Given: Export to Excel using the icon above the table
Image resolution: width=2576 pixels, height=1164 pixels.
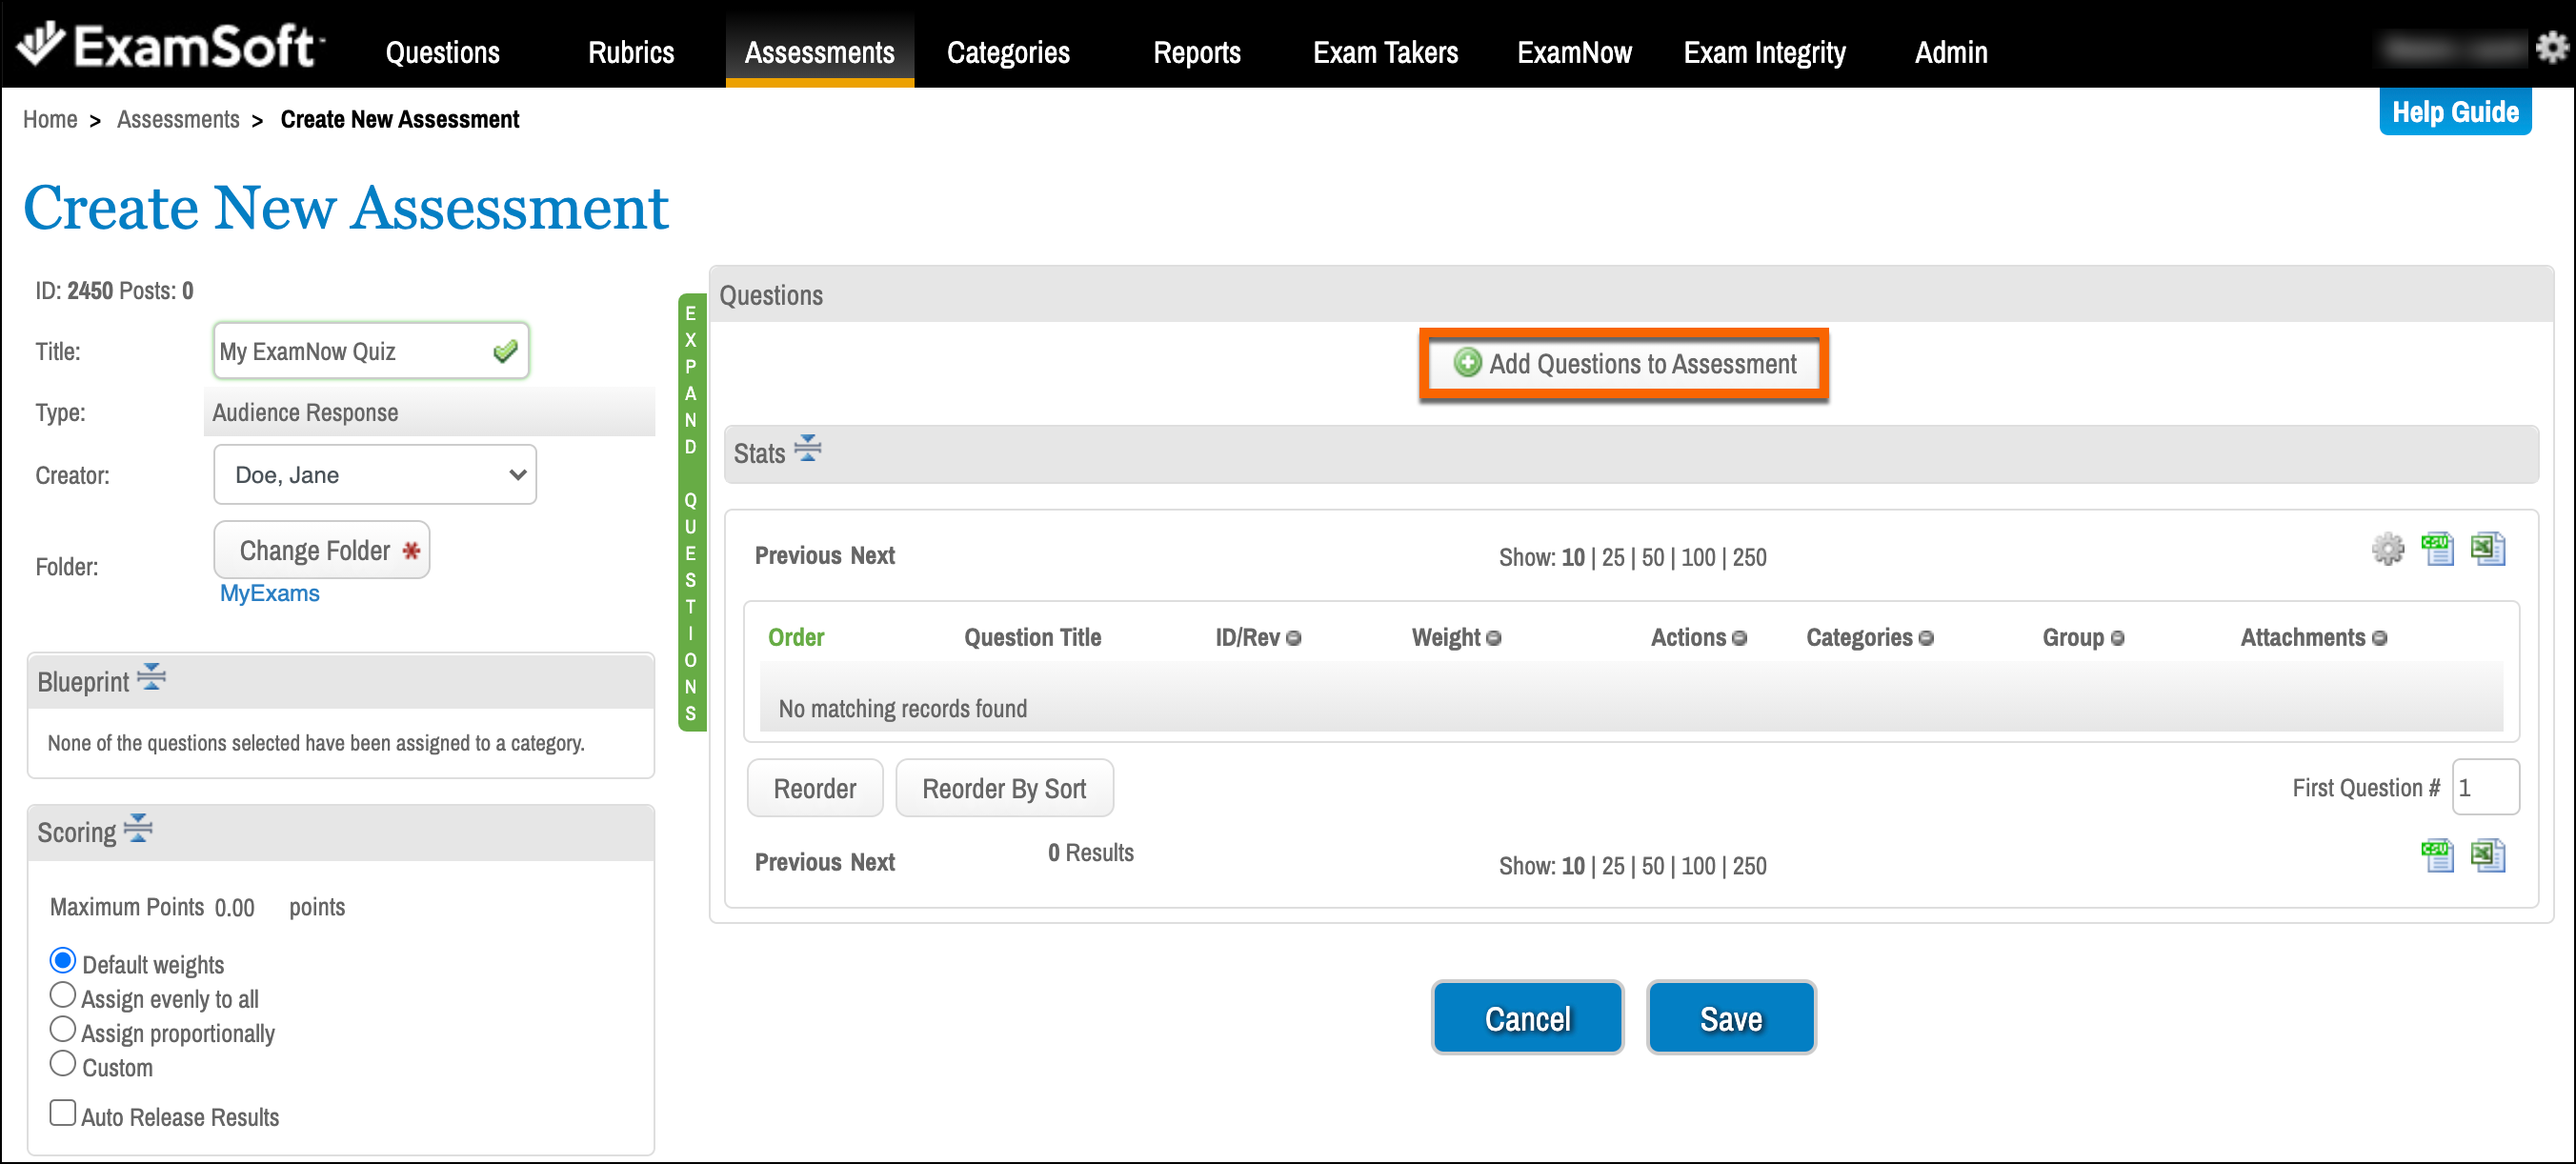Looking at the screenshot, I should point(2487,549).
